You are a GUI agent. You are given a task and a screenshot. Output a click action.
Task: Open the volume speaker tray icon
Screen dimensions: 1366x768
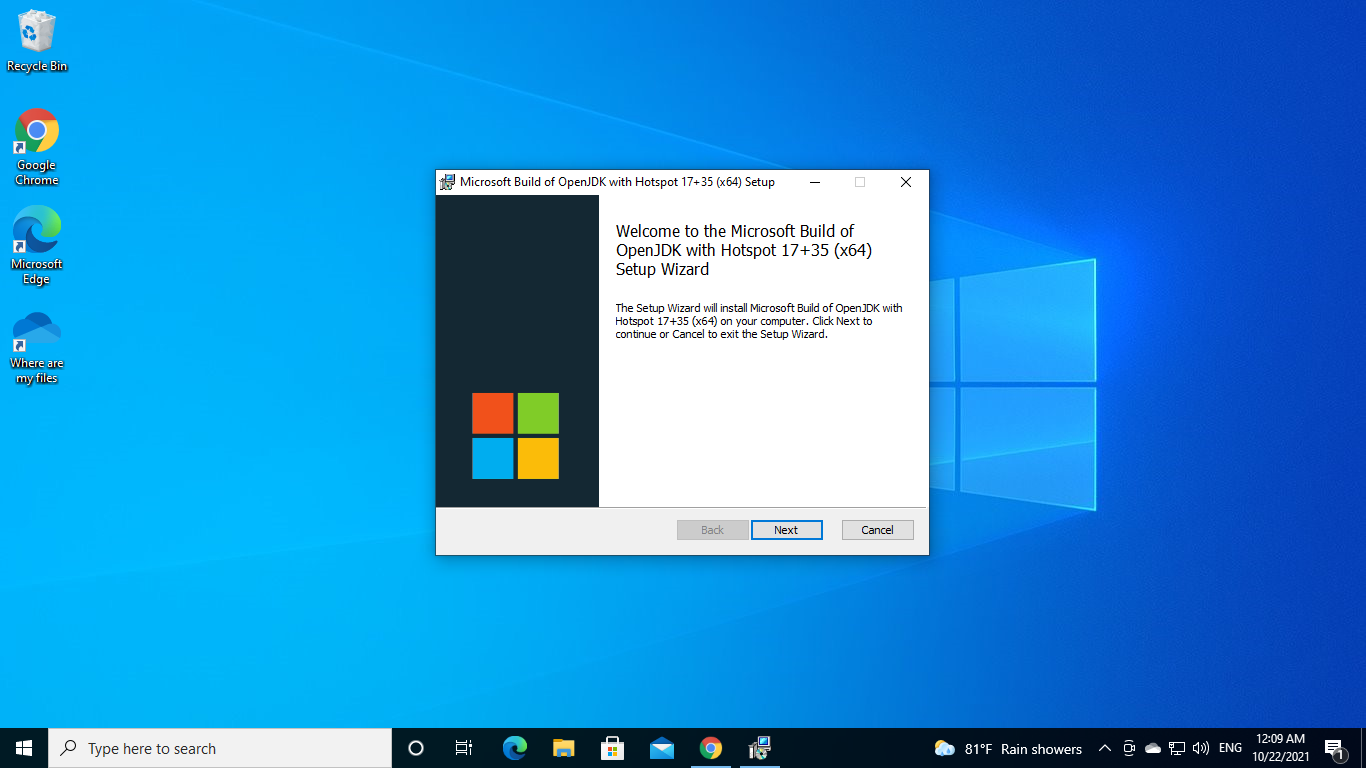(x=1201, y=748)
